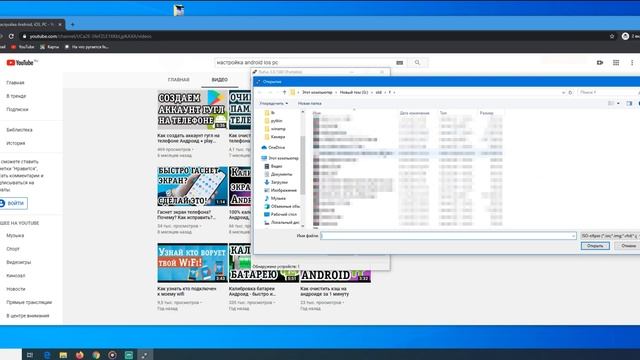640x360 pixels.
Task: Open the video title 'Как очистить кэш на андроиде'
Action: pos(324,291)
